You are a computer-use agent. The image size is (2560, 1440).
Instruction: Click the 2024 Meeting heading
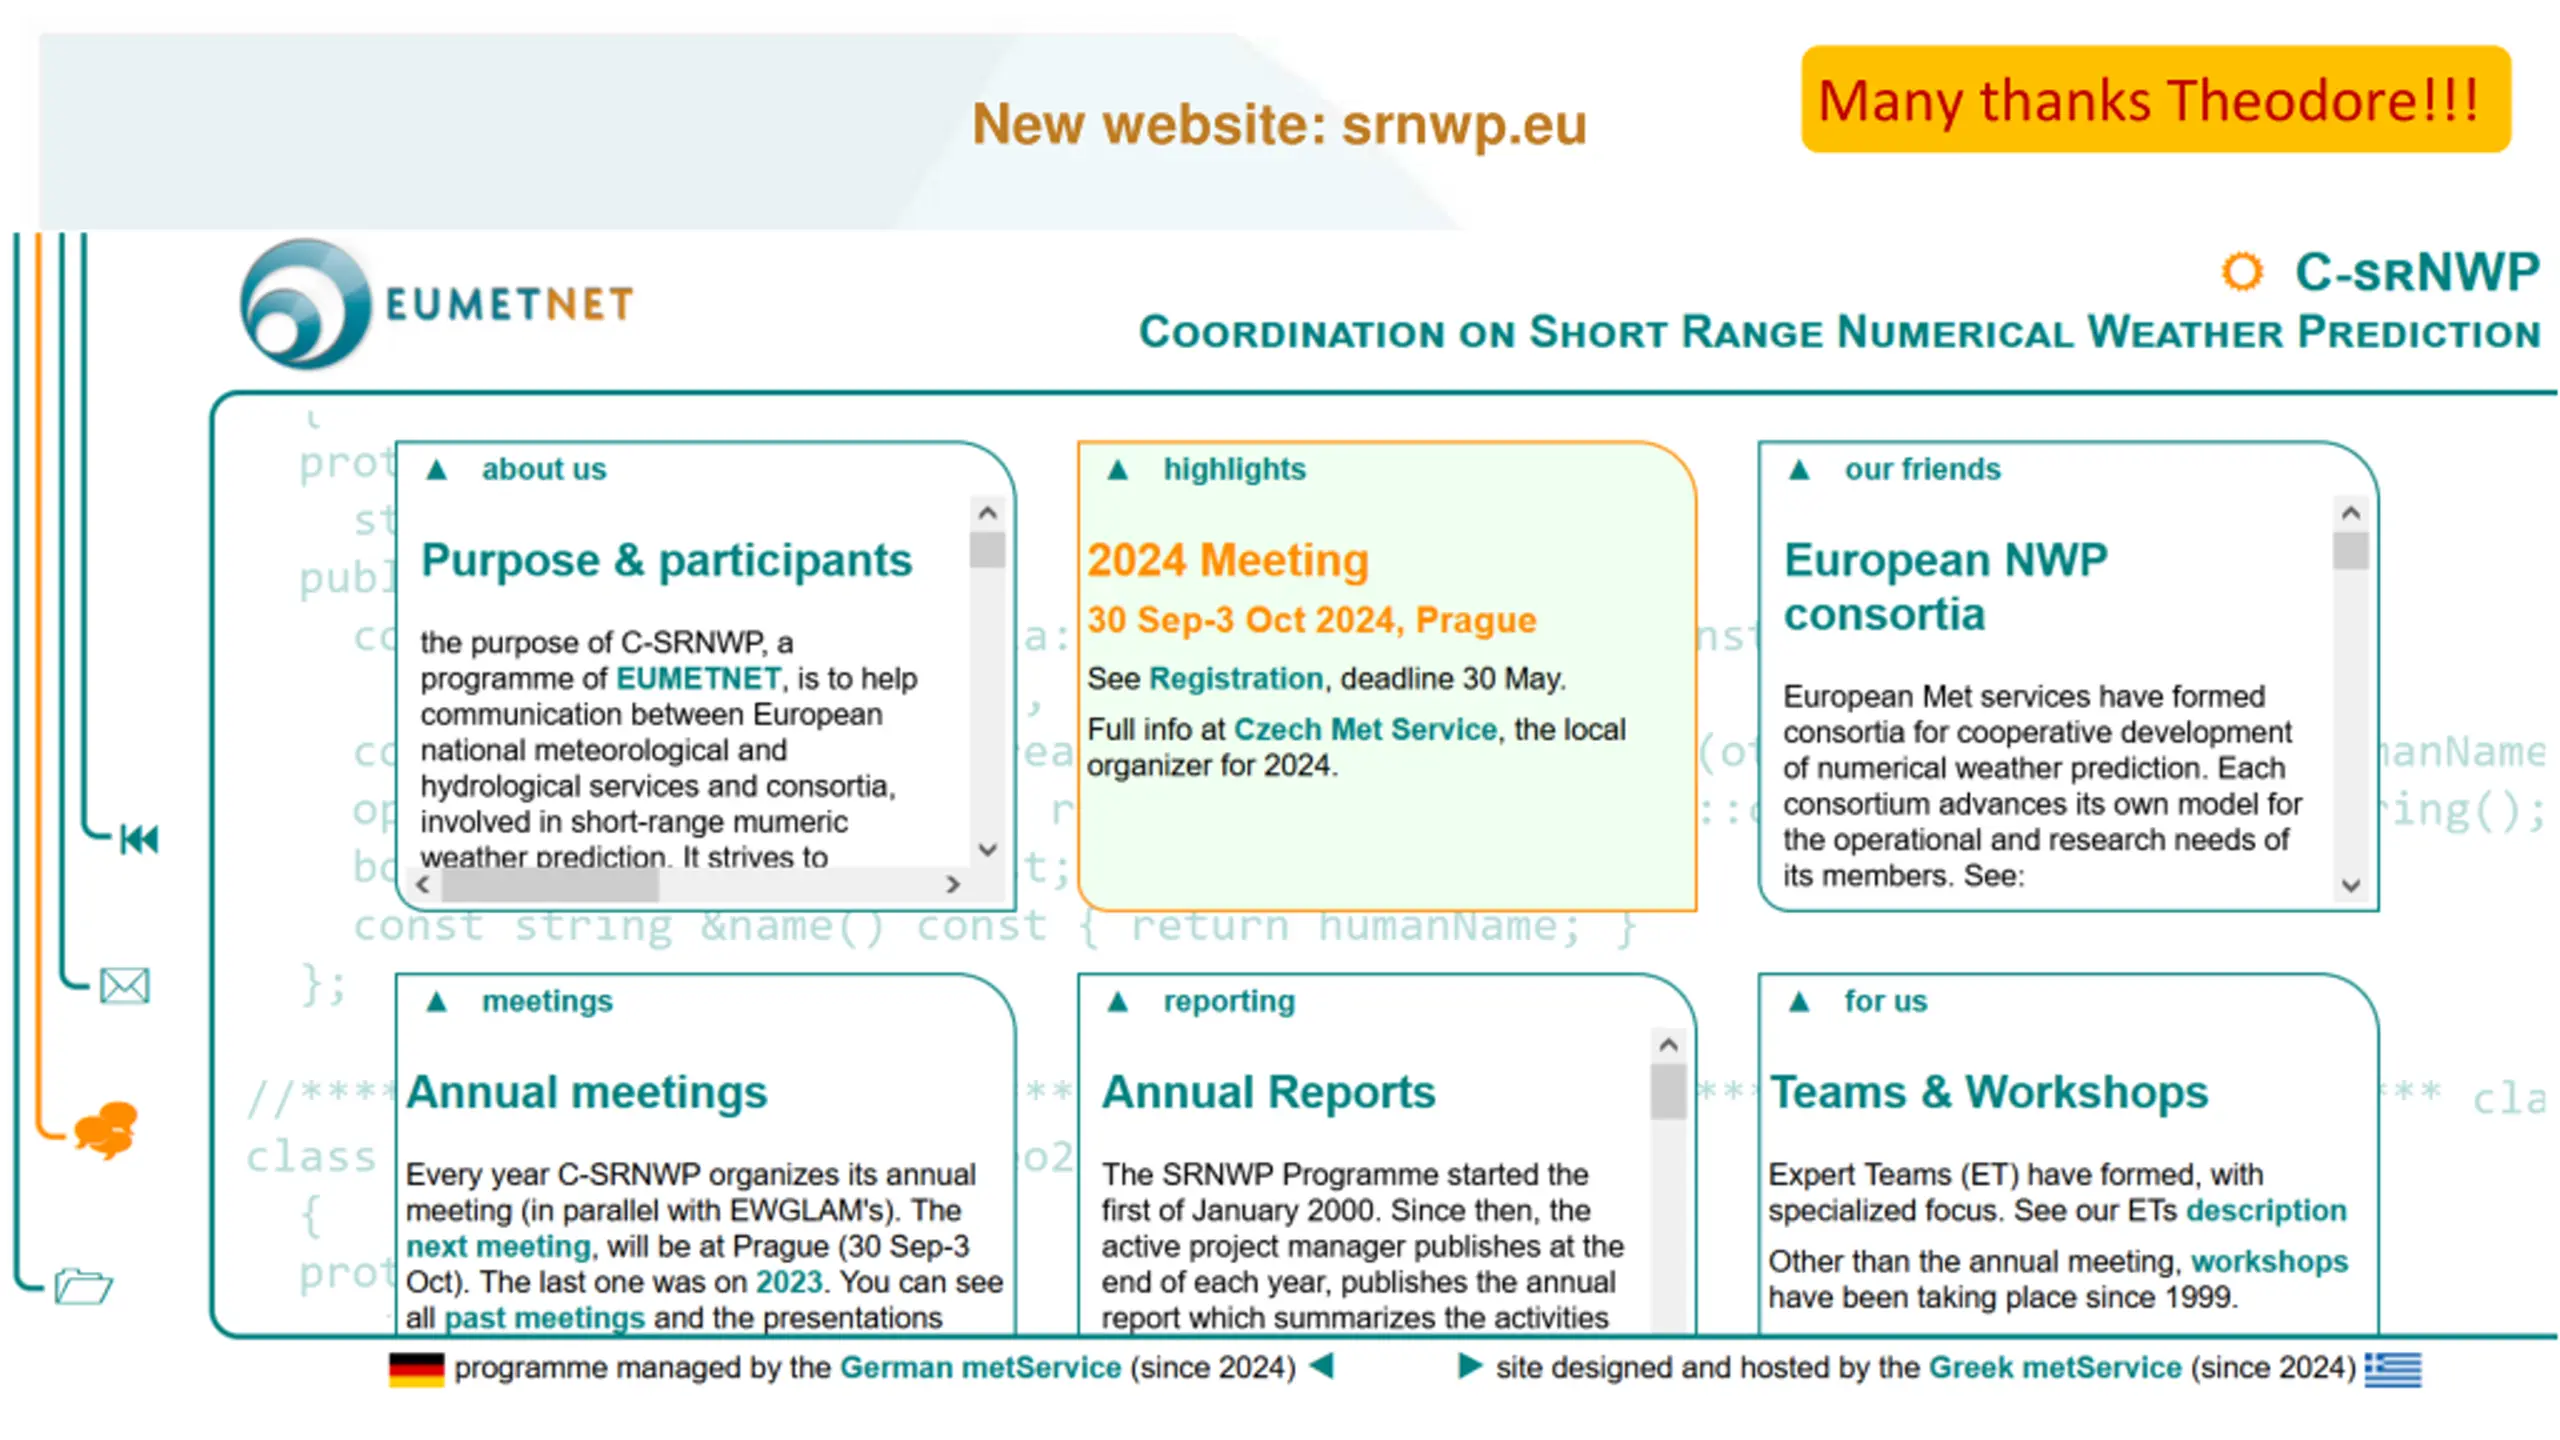1227,560
